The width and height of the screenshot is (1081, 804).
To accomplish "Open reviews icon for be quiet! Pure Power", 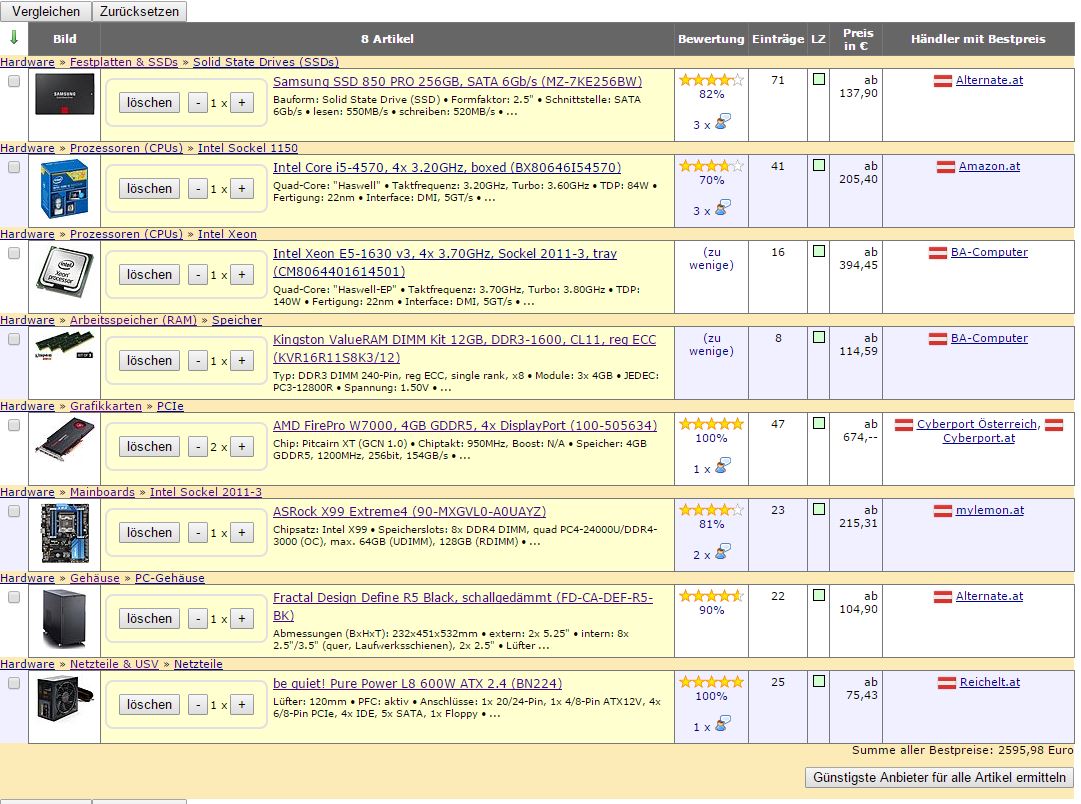I will pyautogui.click(x=723, y=725).
